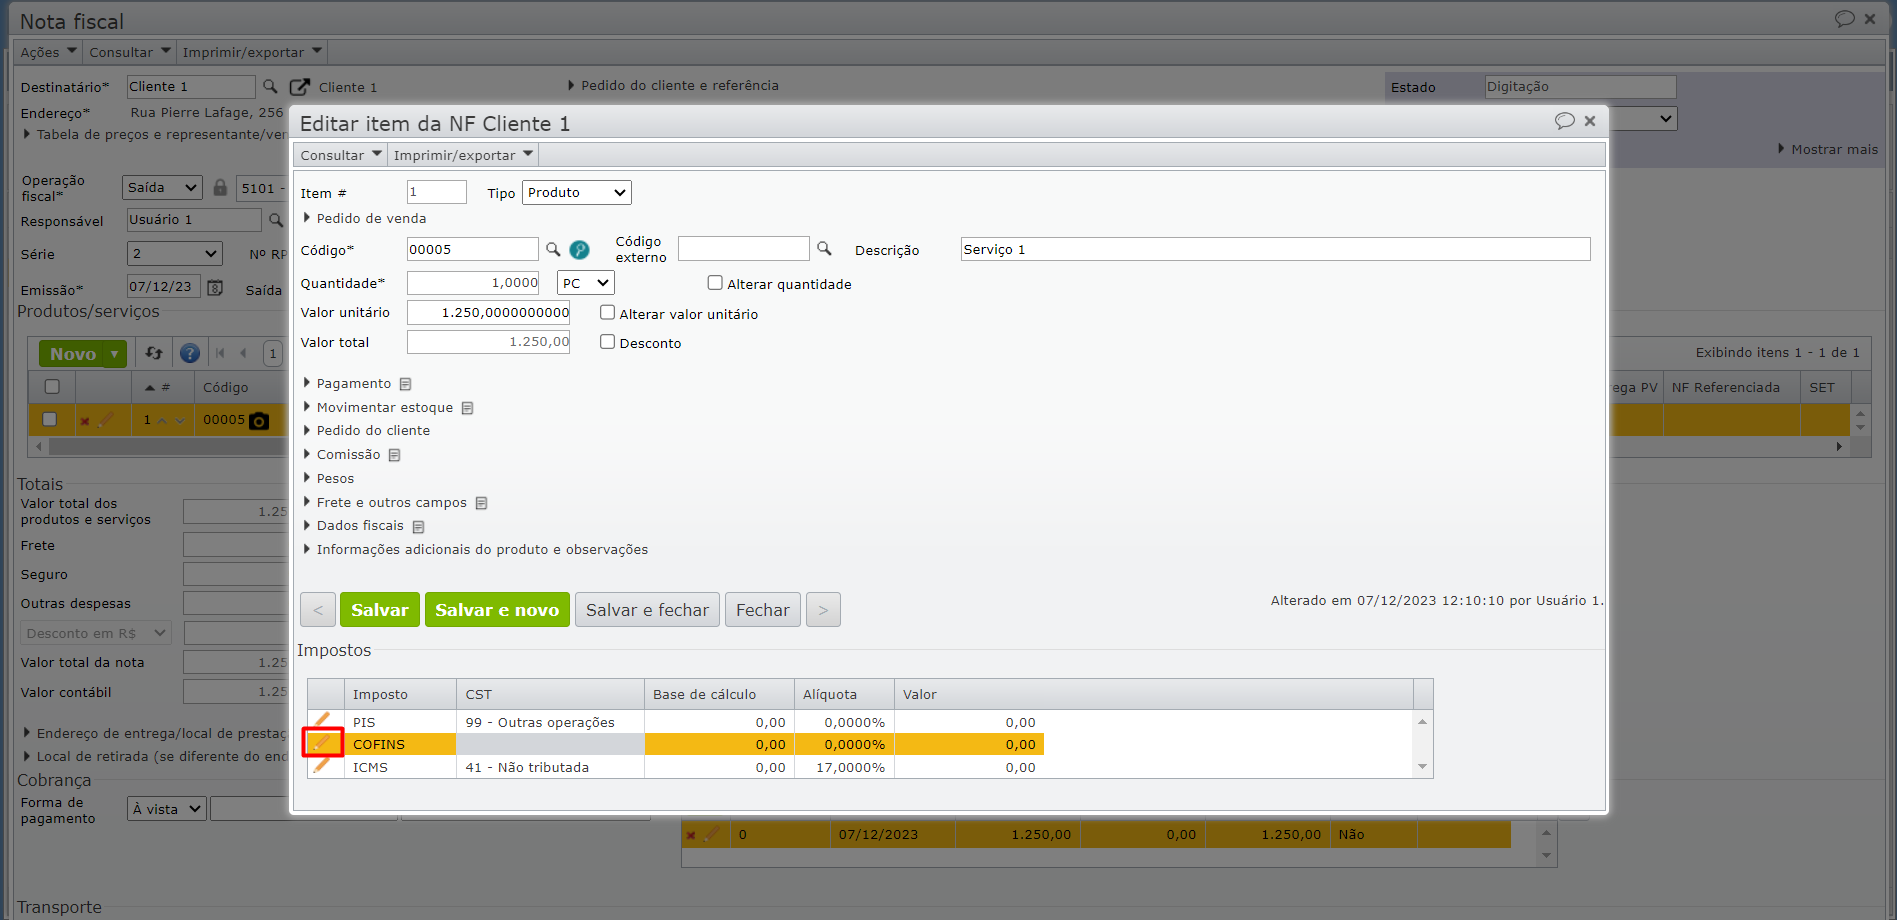1897x920 pixels.
Task: Enable the Alterar quantidade checkbox
Action: tap(715, 283)
